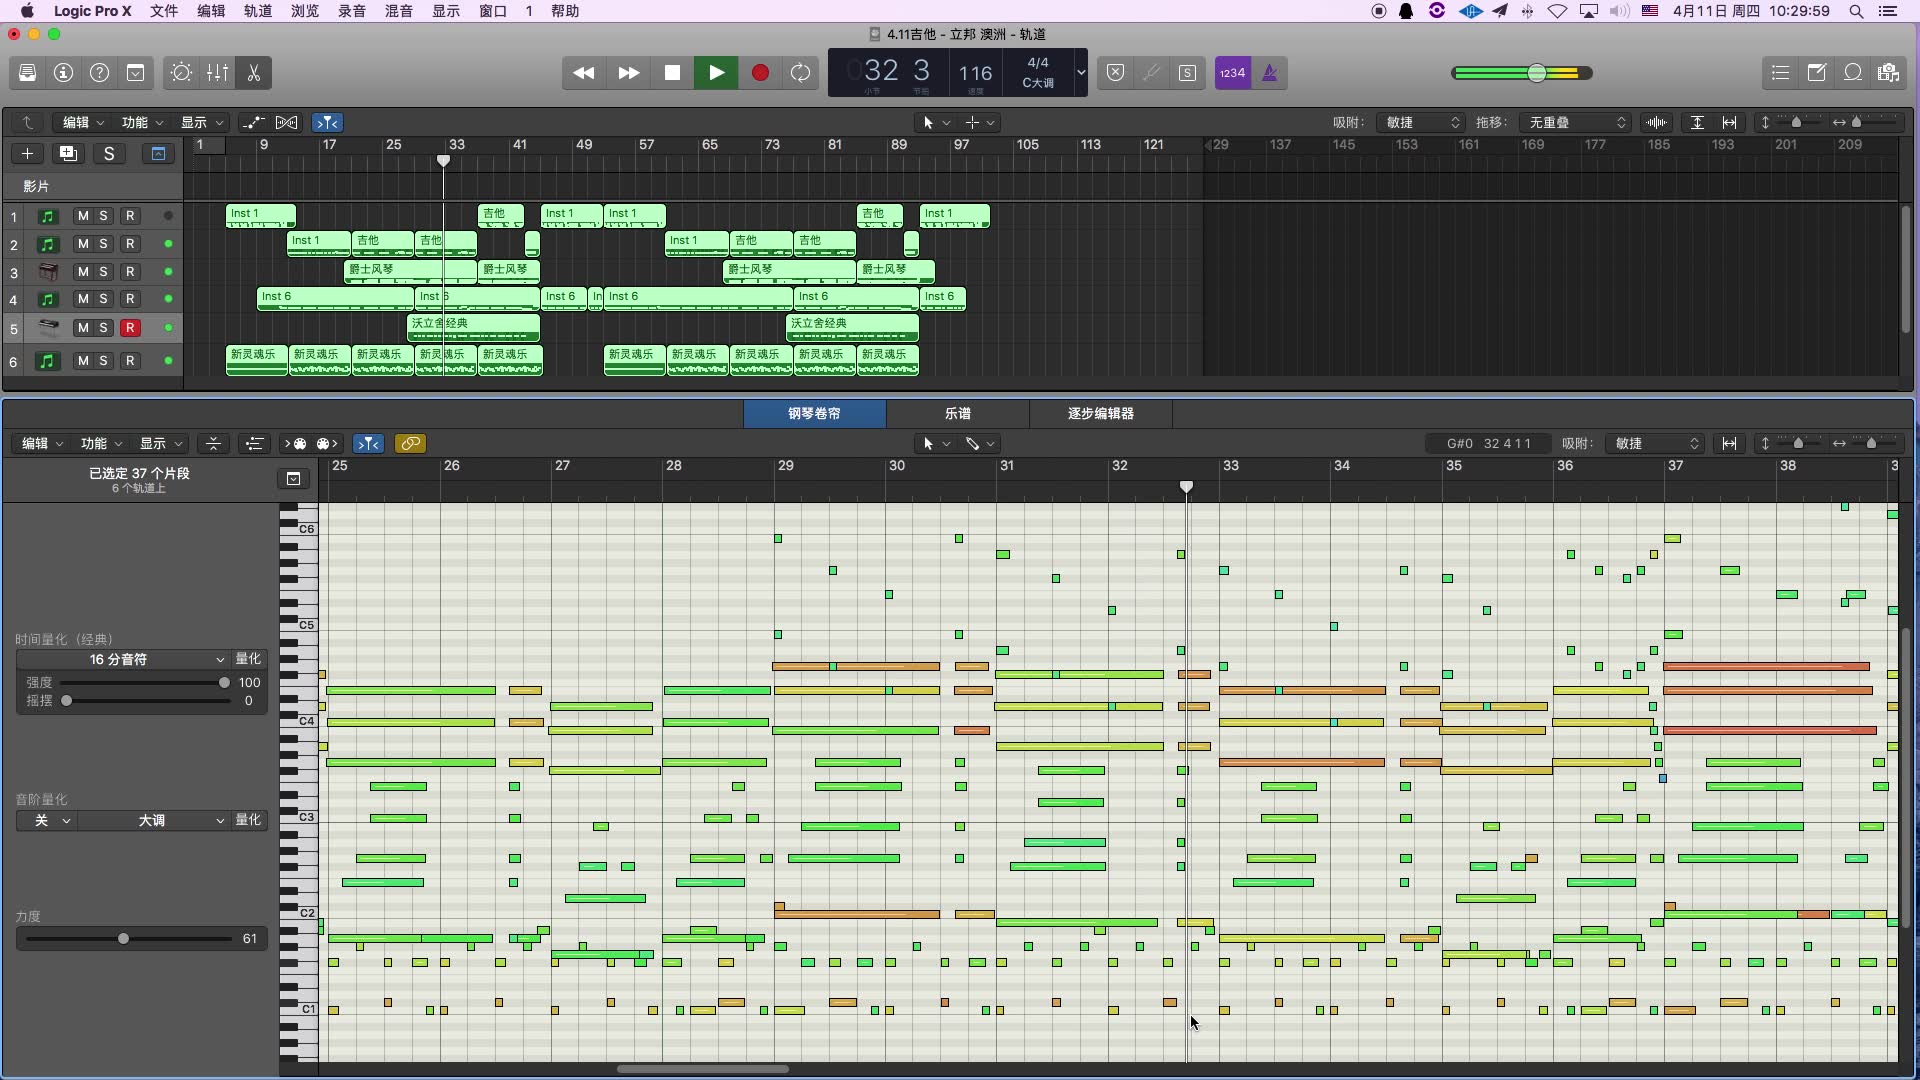Open the tracks area 功能 dropdown
This screenshot has width=1920, height=1080.
(x=141, y=122)
